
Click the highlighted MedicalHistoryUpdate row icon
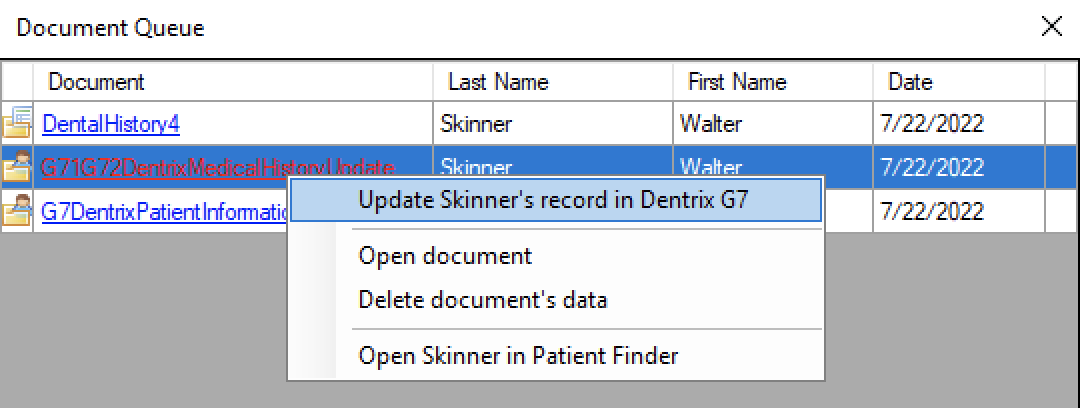(17, 167)
